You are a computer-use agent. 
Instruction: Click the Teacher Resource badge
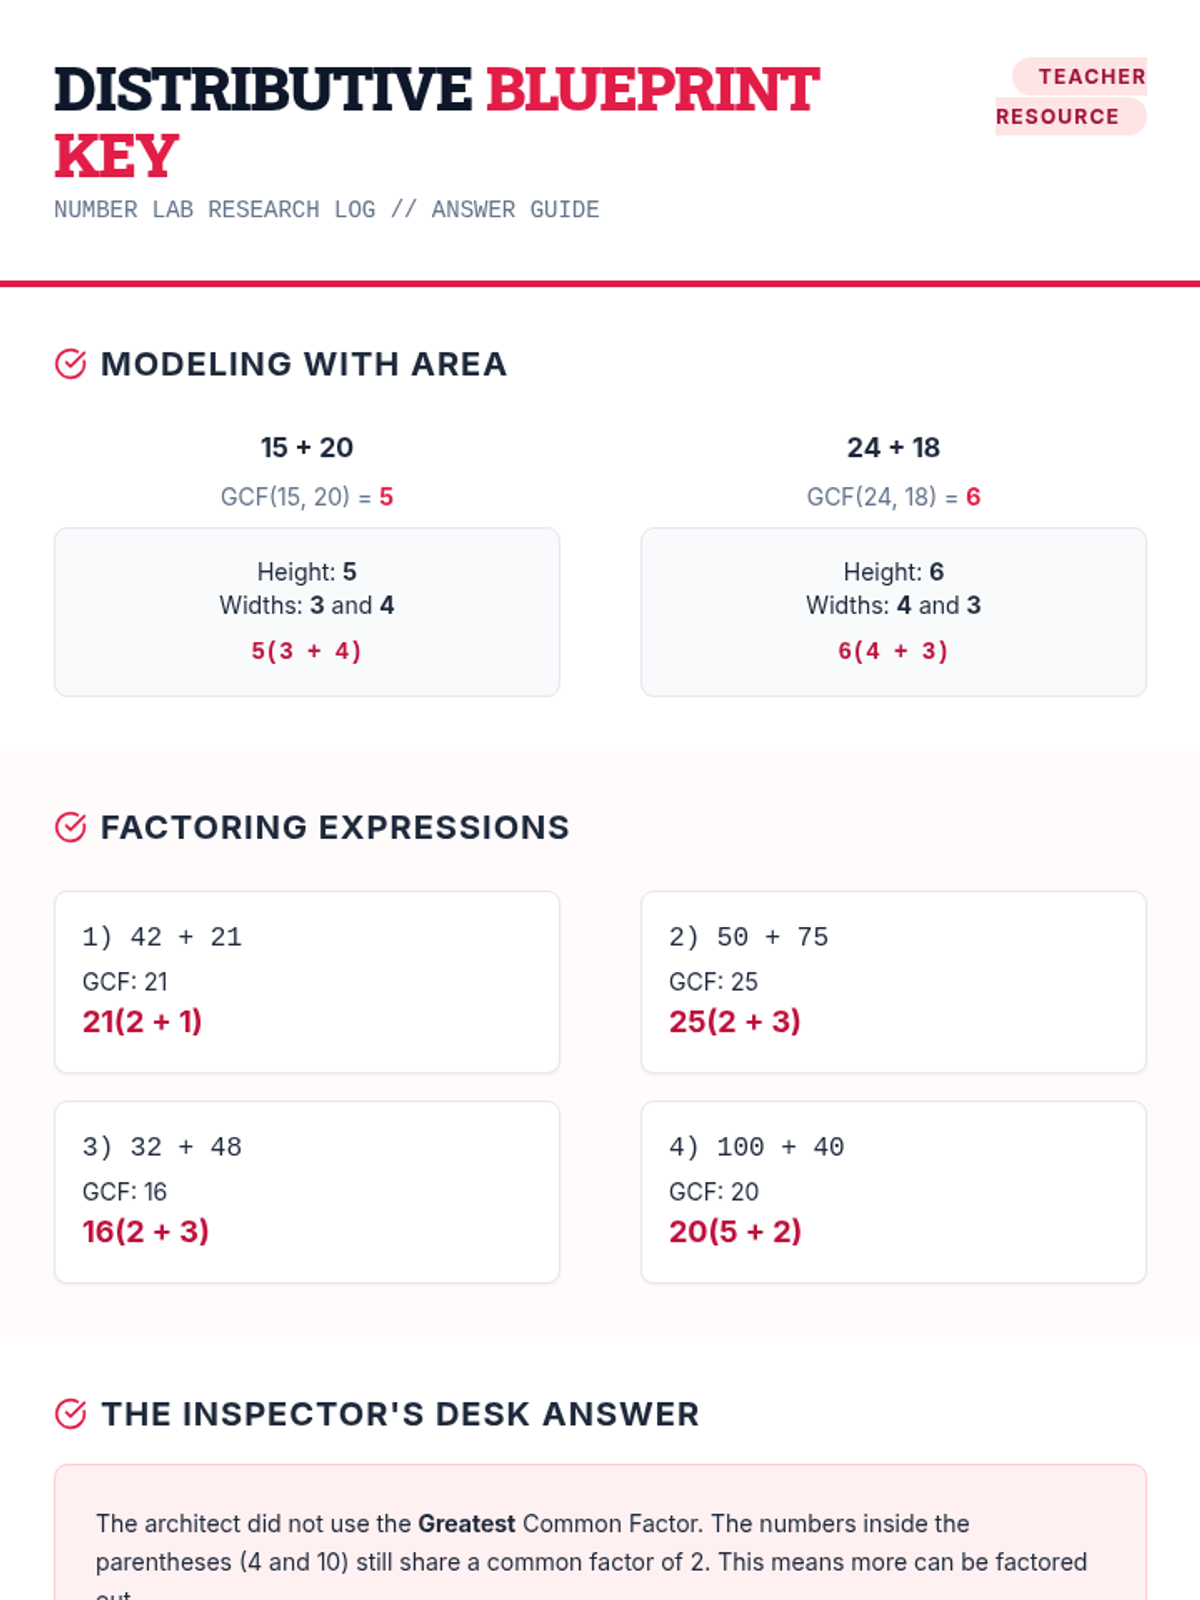tap(1070, 96)
